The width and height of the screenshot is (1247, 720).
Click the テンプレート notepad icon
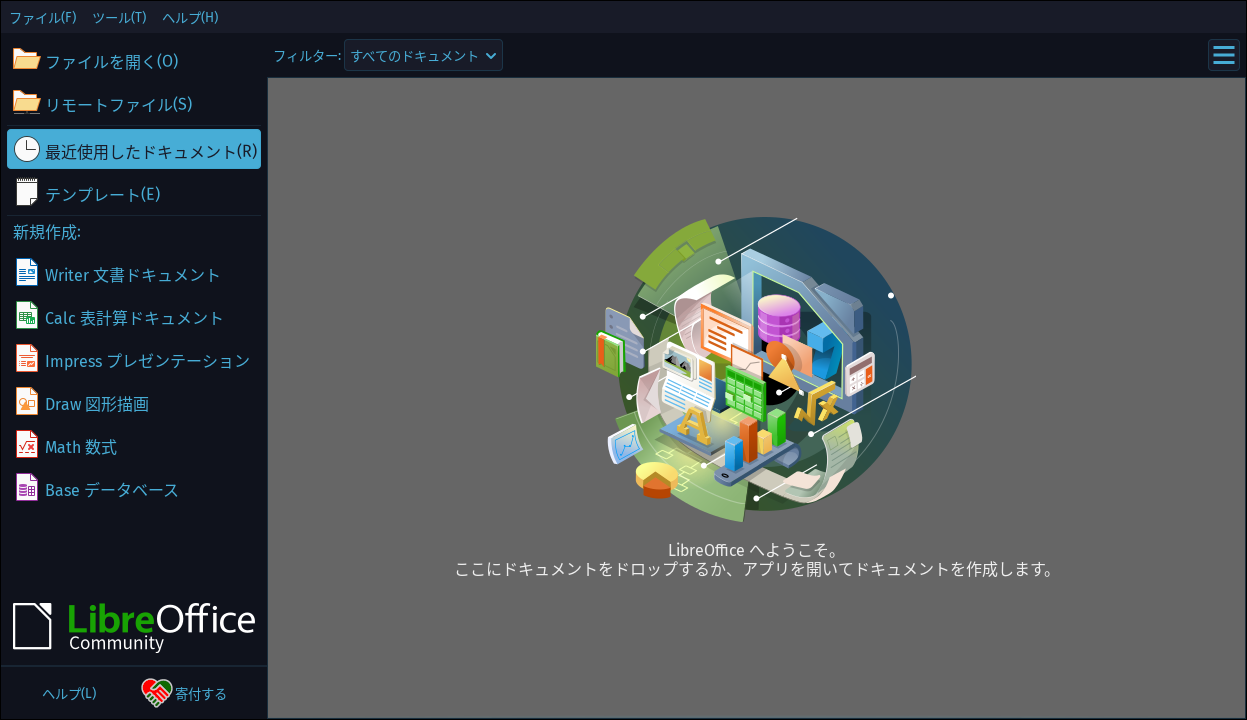pos(27,193)
